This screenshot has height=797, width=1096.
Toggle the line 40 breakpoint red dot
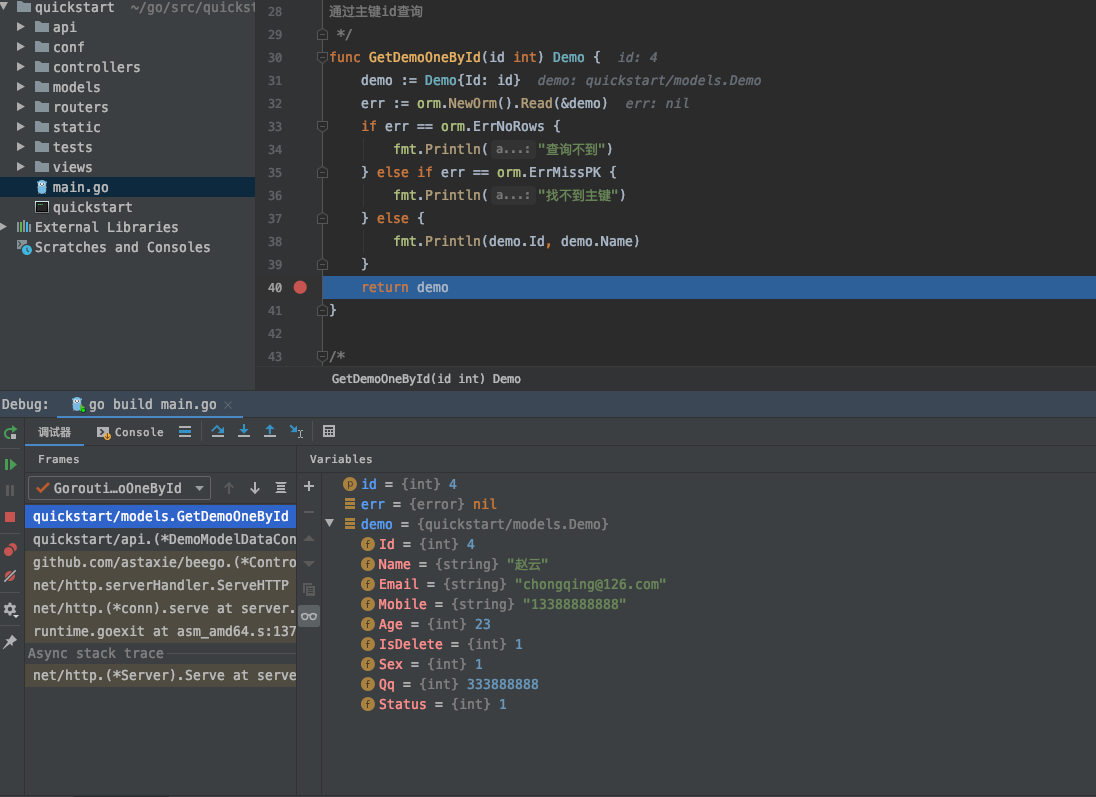(x=300, y=287)
